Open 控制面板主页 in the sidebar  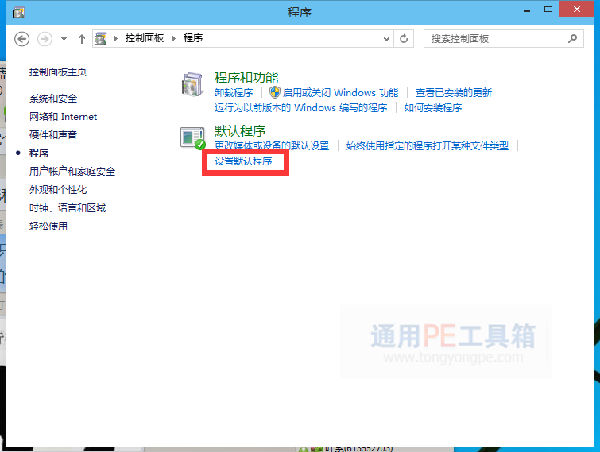coord(58,72)
